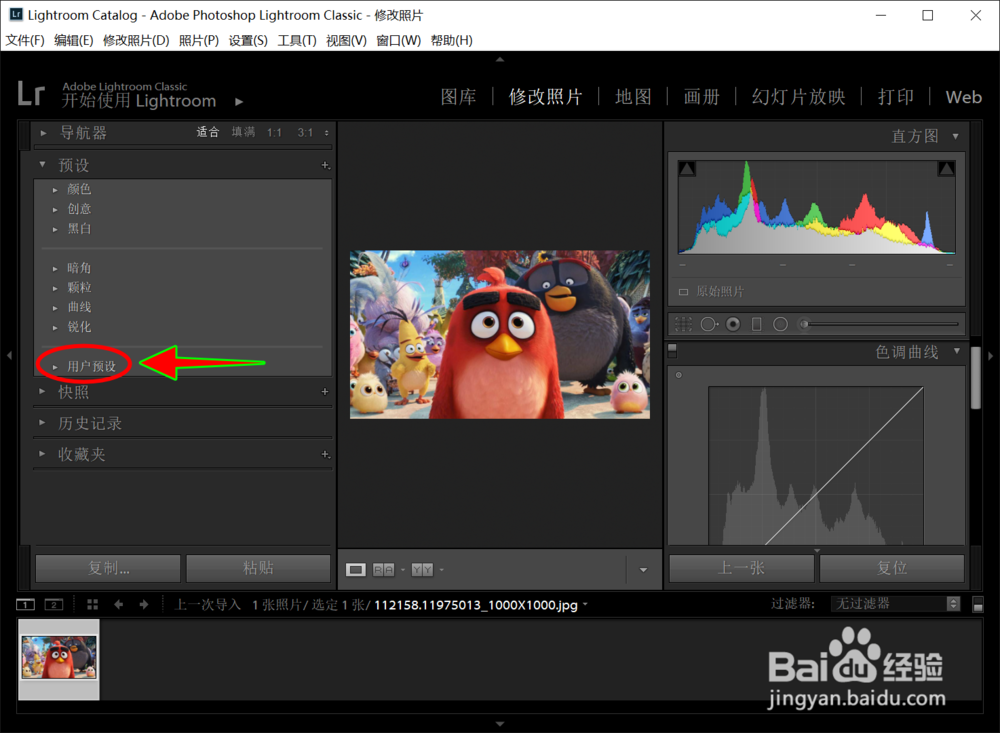Click the 上一张 button

tap(741, 568)
